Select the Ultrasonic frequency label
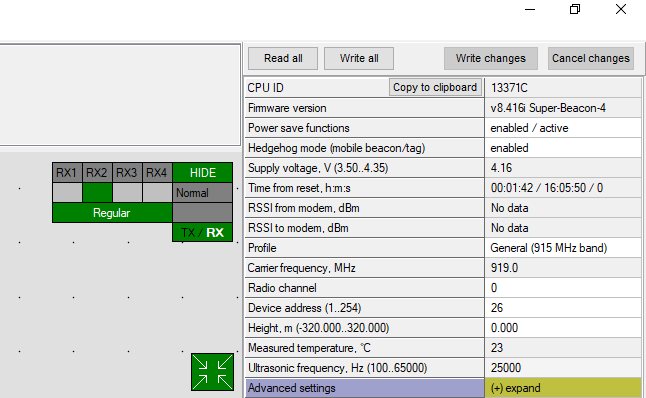Screen dimensions: 646x398 coord(337,368)
